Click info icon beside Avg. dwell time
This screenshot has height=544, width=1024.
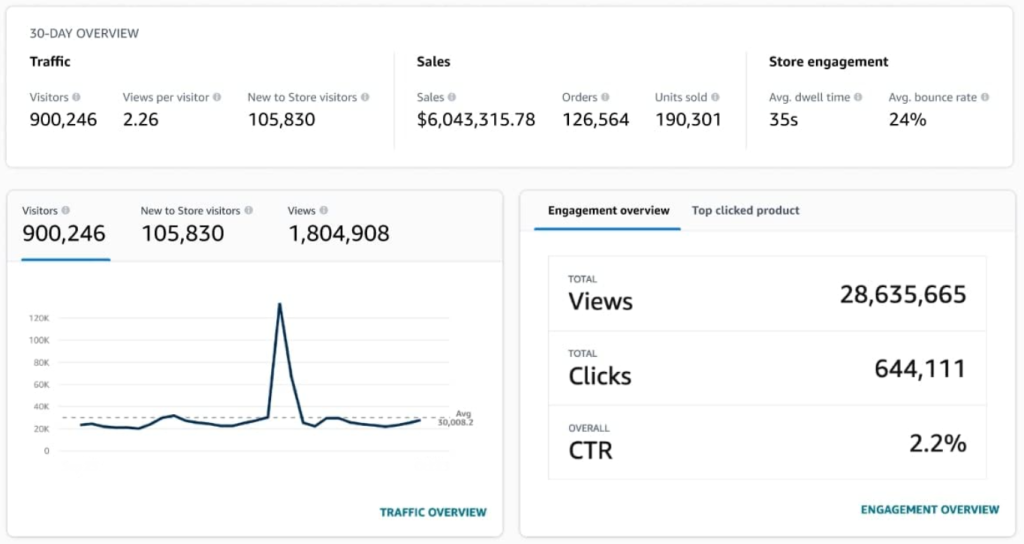(858, 98)
